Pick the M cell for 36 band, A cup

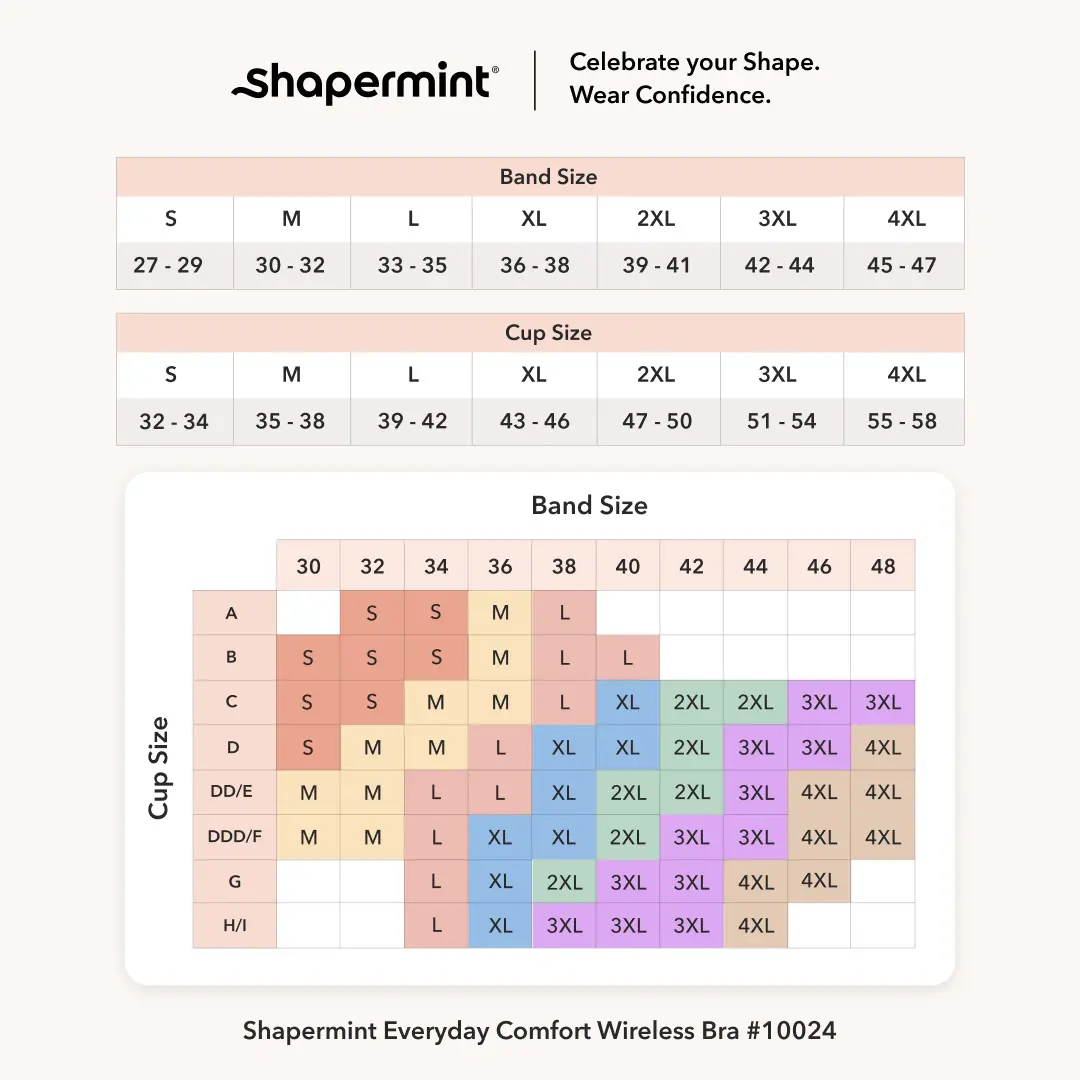(500, 613)
